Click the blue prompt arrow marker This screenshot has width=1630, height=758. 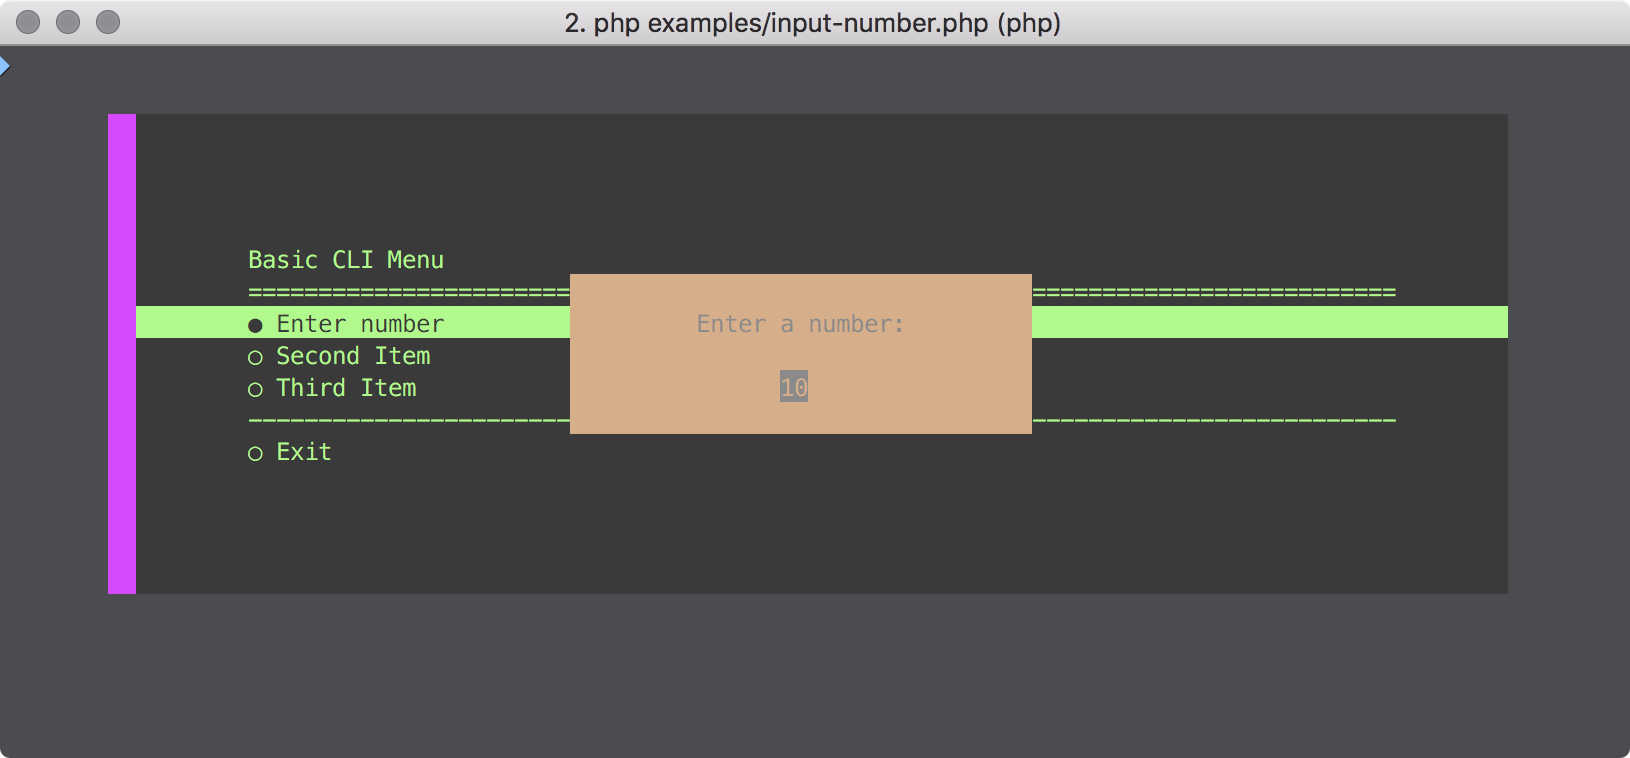click(5, 67)
